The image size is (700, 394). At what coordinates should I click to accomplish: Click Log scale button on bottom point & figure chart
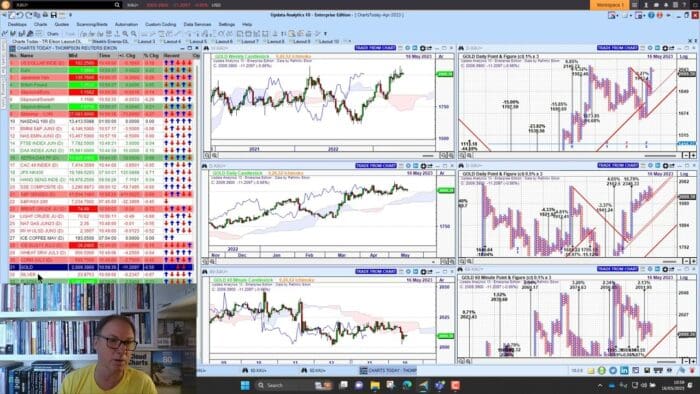[683, 278]
